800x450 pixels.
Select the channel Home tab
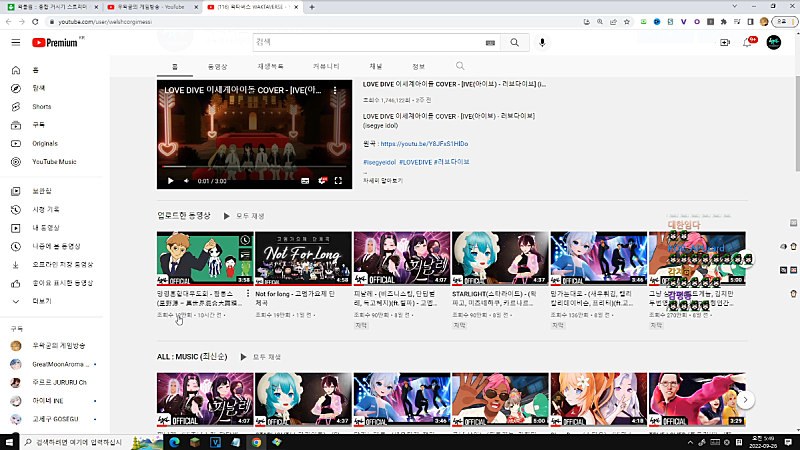tap(174, 67)
